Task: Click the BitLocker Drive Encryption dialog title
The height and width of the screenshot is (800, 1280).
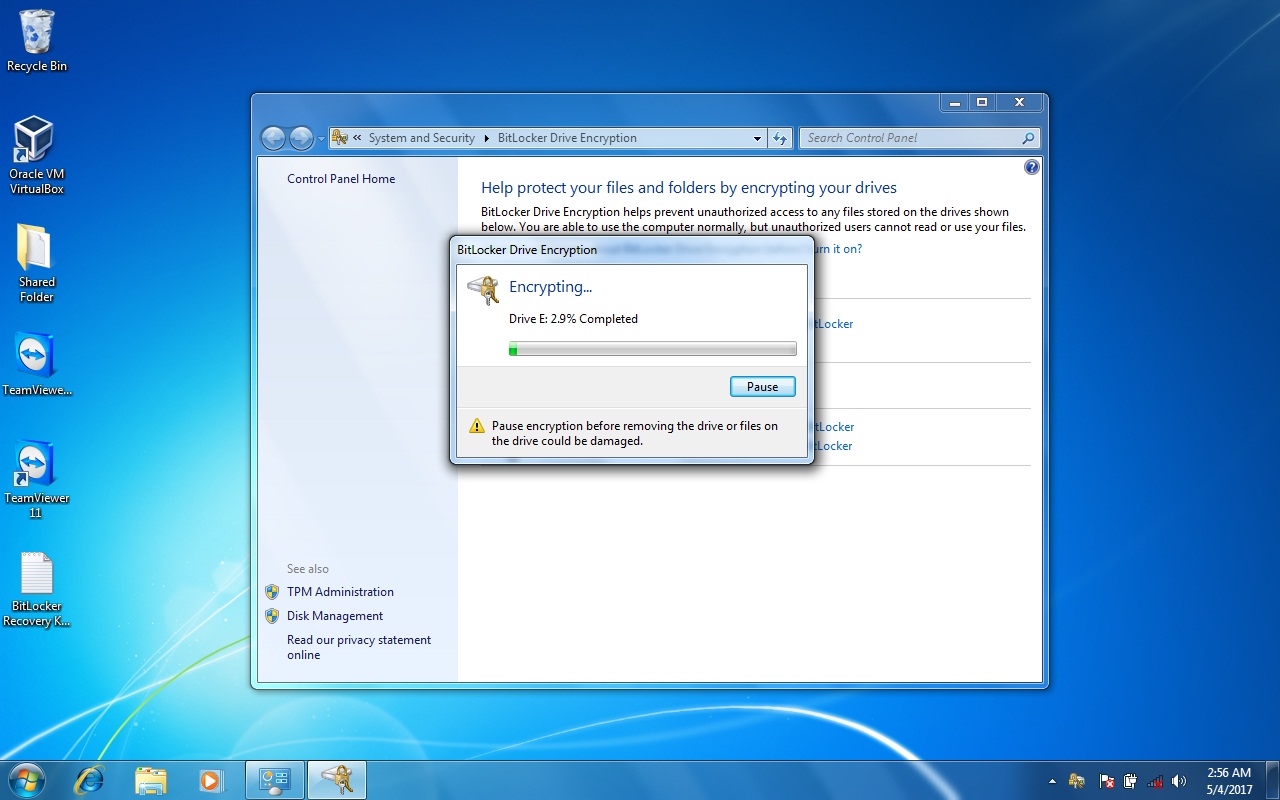Action: point(527,250)
